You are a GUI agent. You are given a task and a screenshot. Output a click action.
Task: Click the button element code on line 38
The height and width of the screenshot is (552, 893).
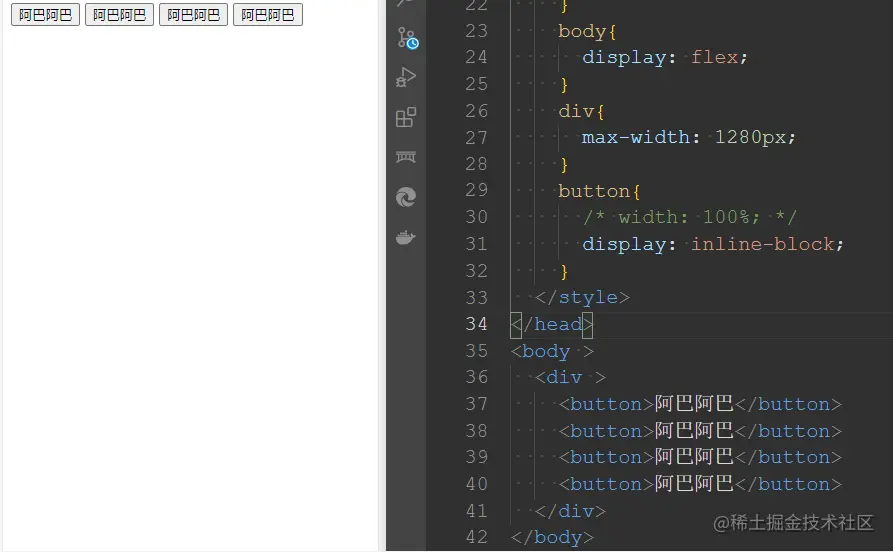[x=700, y=431]
